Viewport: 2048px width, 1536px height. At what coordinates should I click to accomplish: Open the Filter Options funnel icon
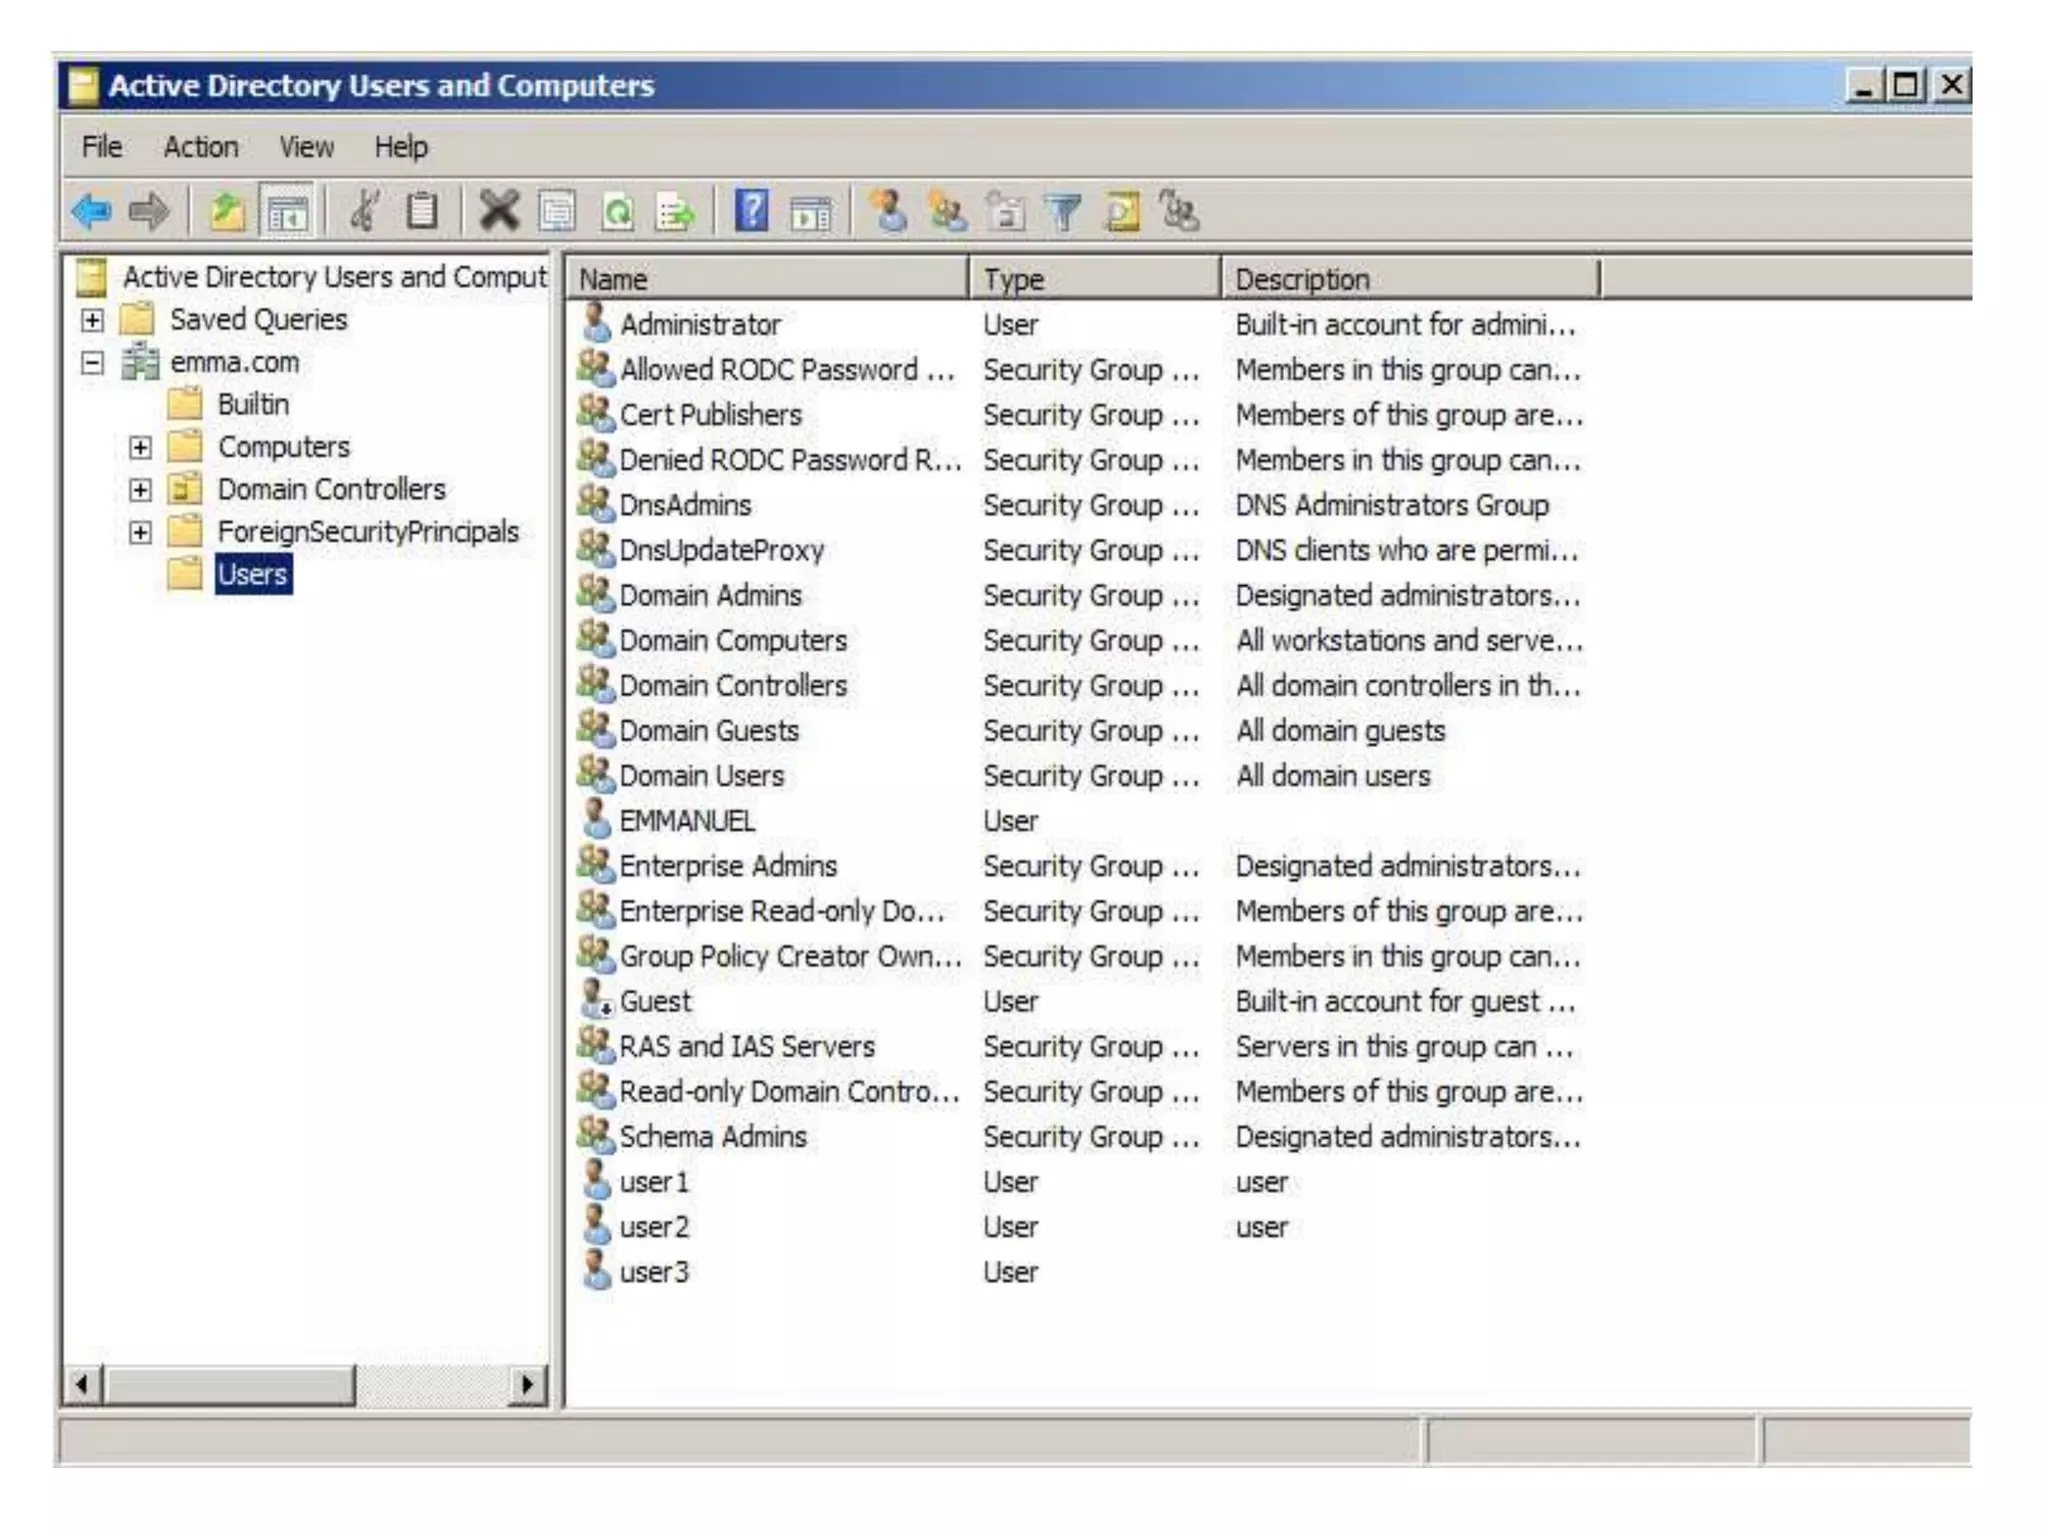point(1064,212)
